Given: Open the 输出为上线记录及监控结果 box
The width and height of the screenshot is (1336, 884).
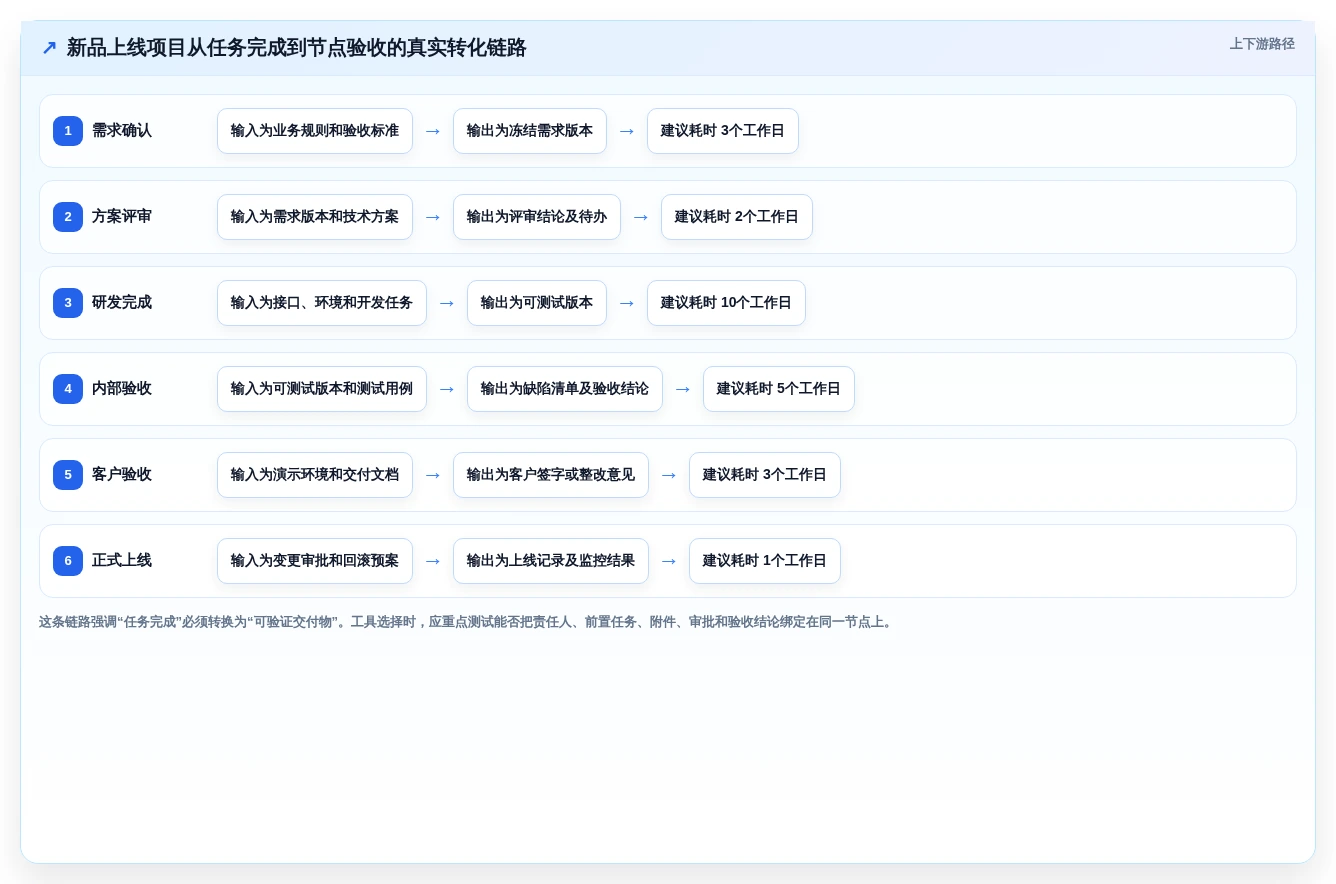Looking at the screenshot, I should 551,561.
